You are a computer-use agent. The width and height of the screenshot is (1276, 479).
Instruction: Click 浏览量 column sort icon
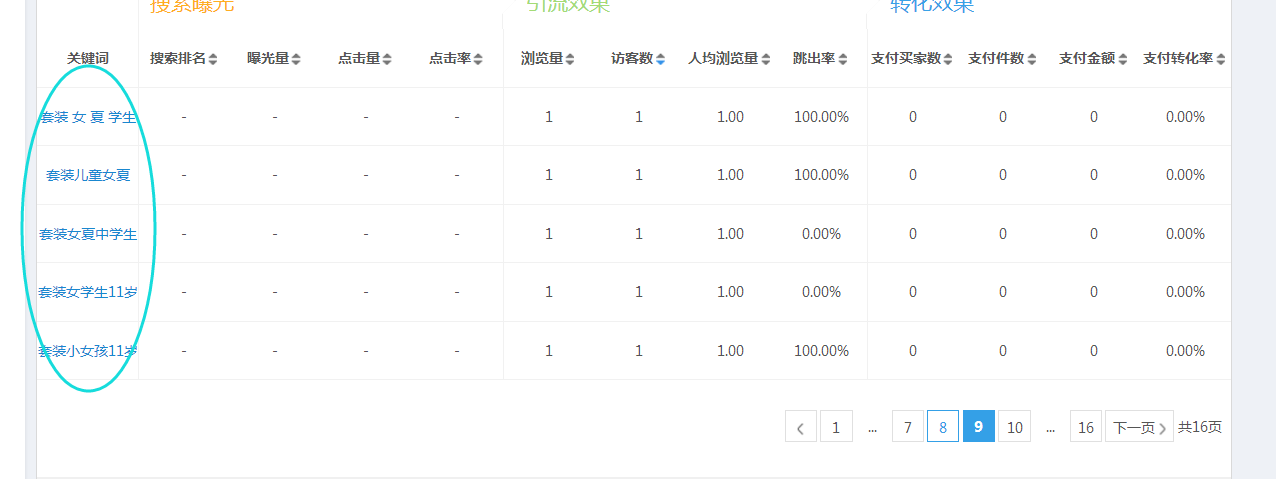[x=570, y=59]
